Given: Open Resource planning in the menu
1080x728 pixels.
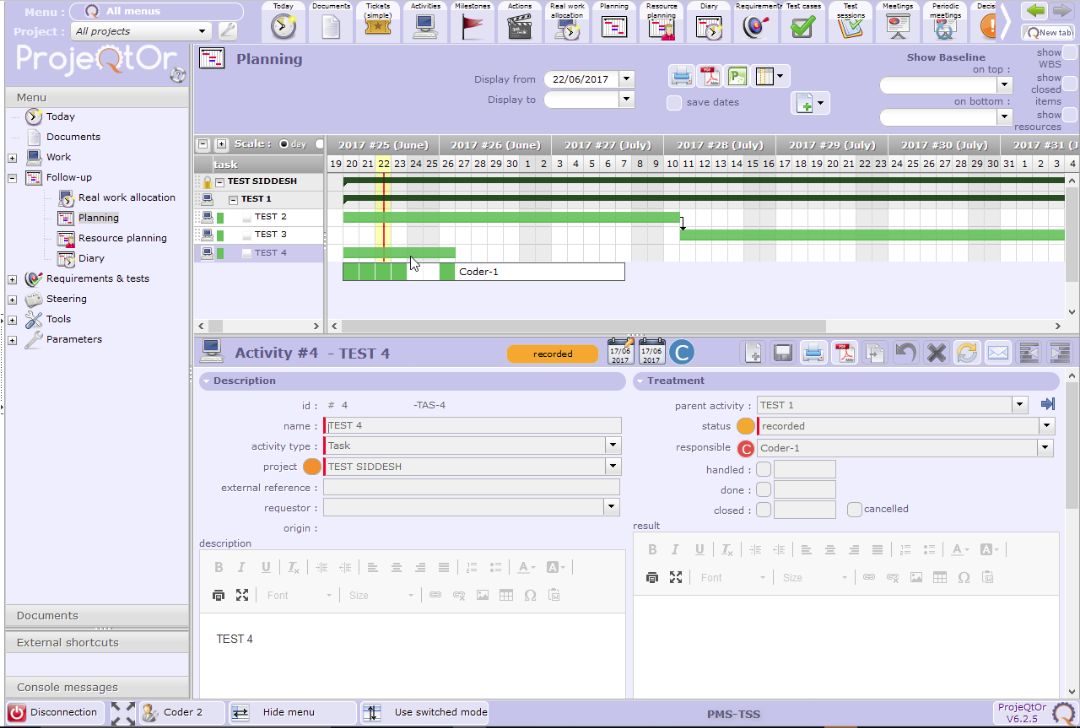Looking at the screenshot, I should [122, 238].
